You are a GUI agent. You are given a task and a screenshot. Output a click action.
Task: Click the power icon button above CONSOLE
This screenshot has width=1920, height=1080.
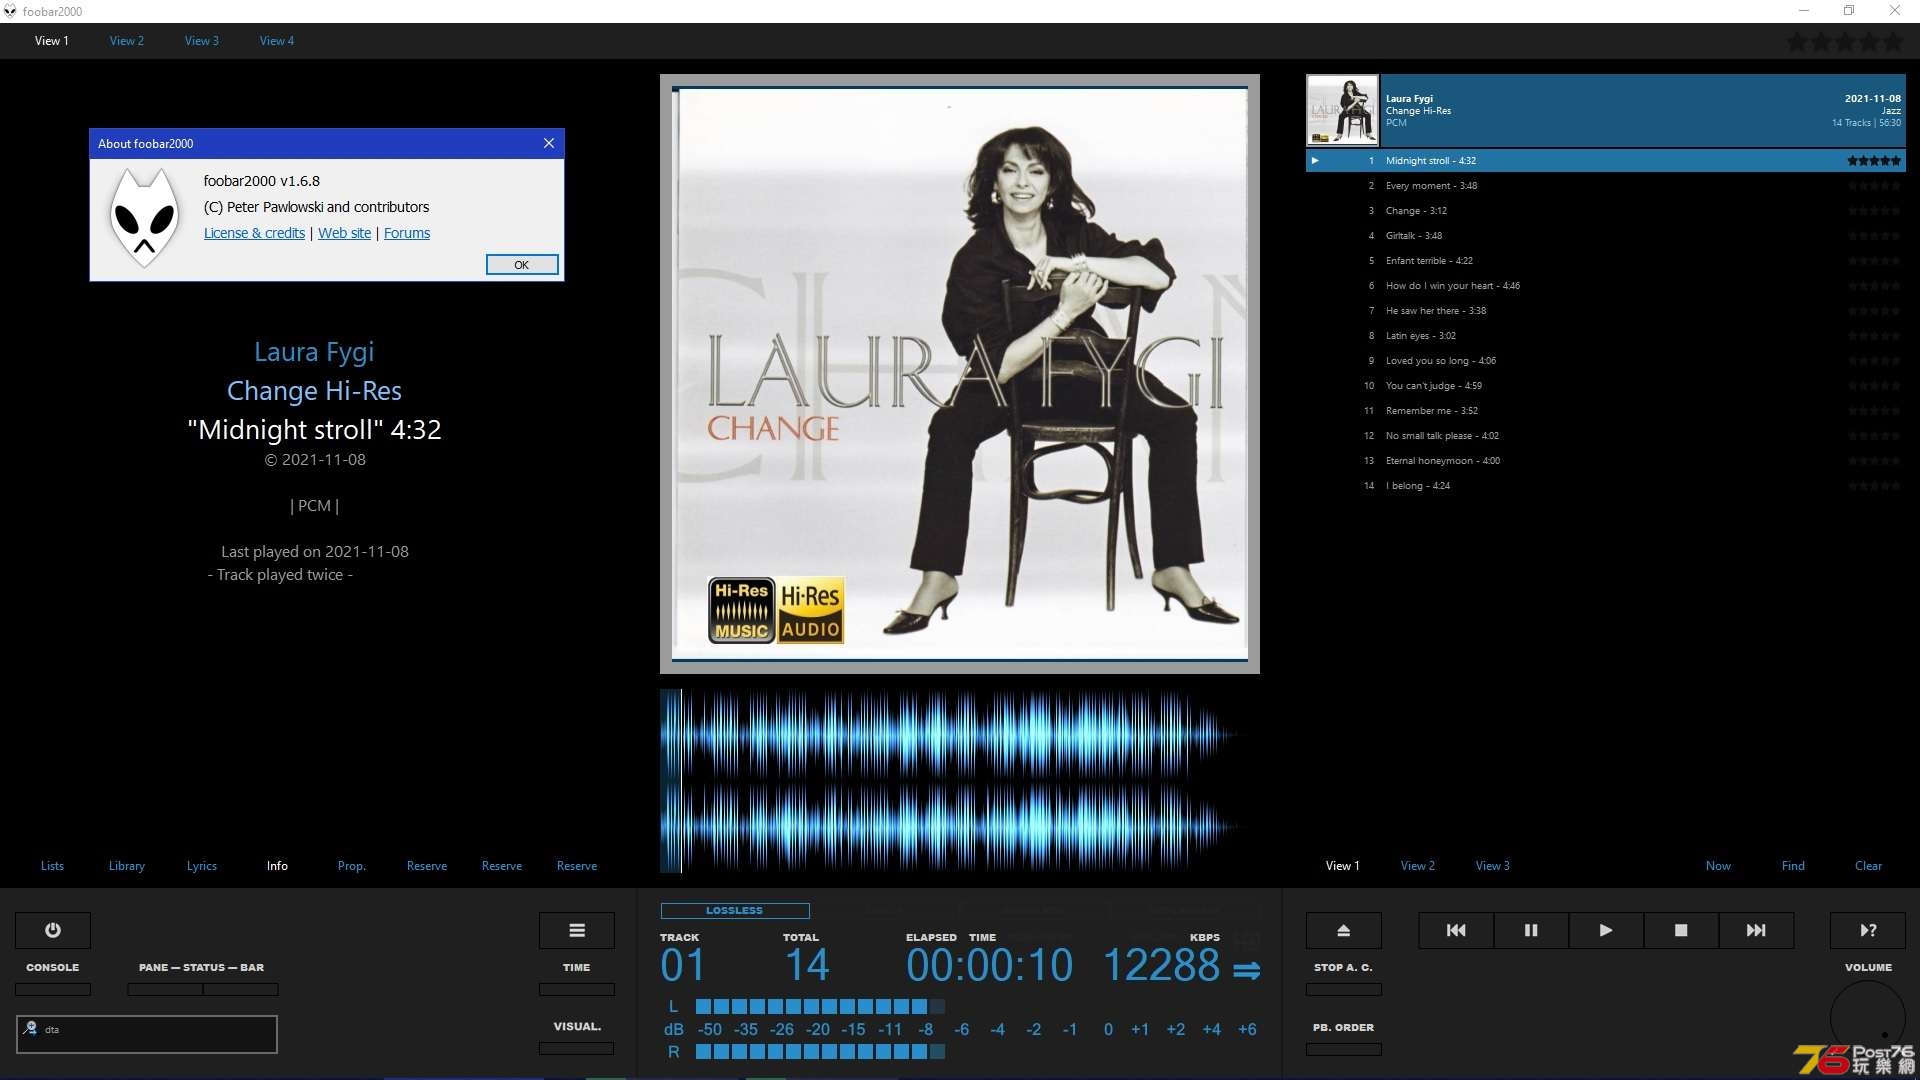click(x=53, y=930)
